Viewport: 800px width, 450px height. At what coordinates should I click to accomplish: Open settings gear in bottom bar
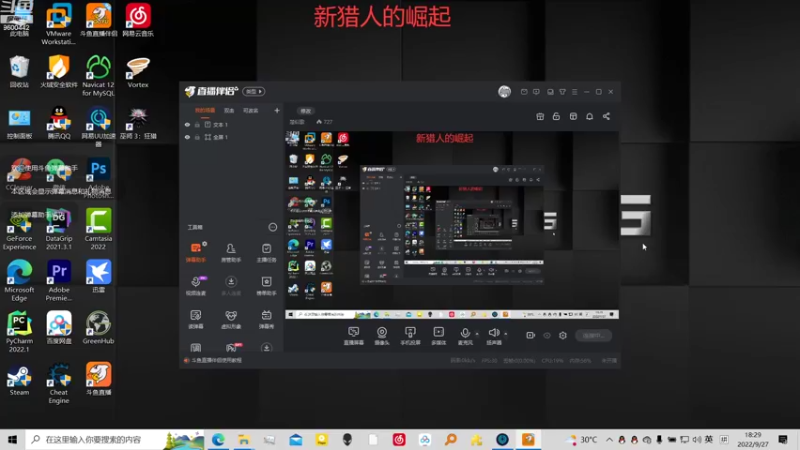[x=563, y=335]
